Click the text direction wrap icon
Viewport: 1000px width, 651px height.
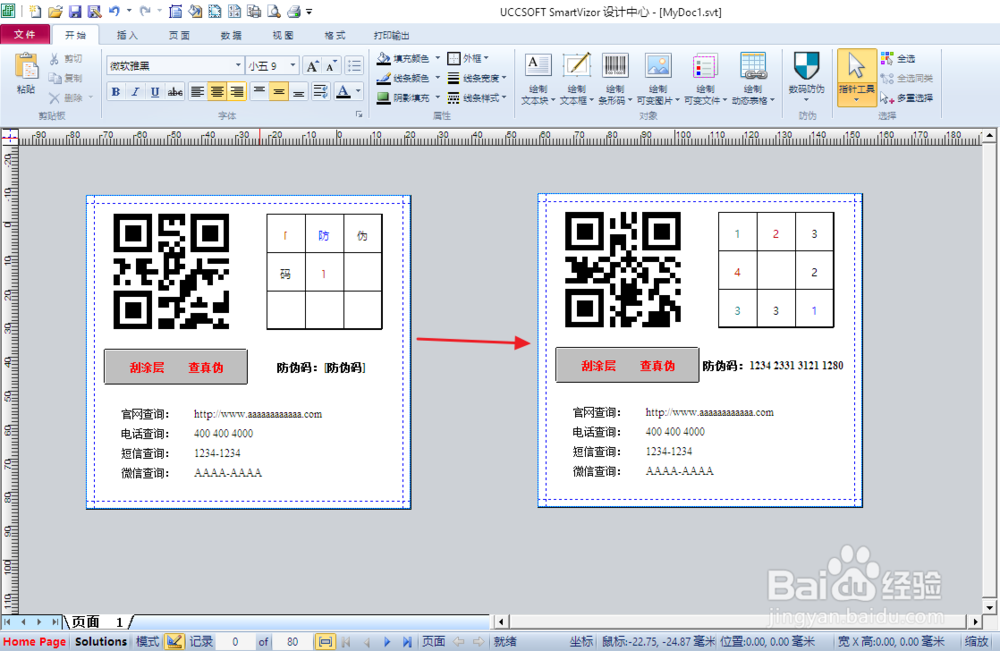pyautogui.click(x=321, y=92)
